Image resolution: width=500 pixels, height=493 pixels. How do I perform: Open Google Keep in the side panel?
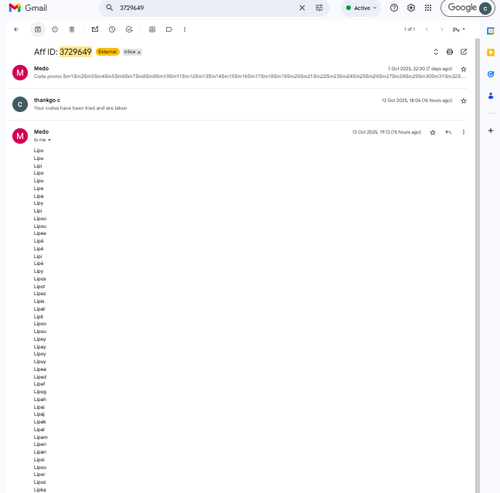490,52
